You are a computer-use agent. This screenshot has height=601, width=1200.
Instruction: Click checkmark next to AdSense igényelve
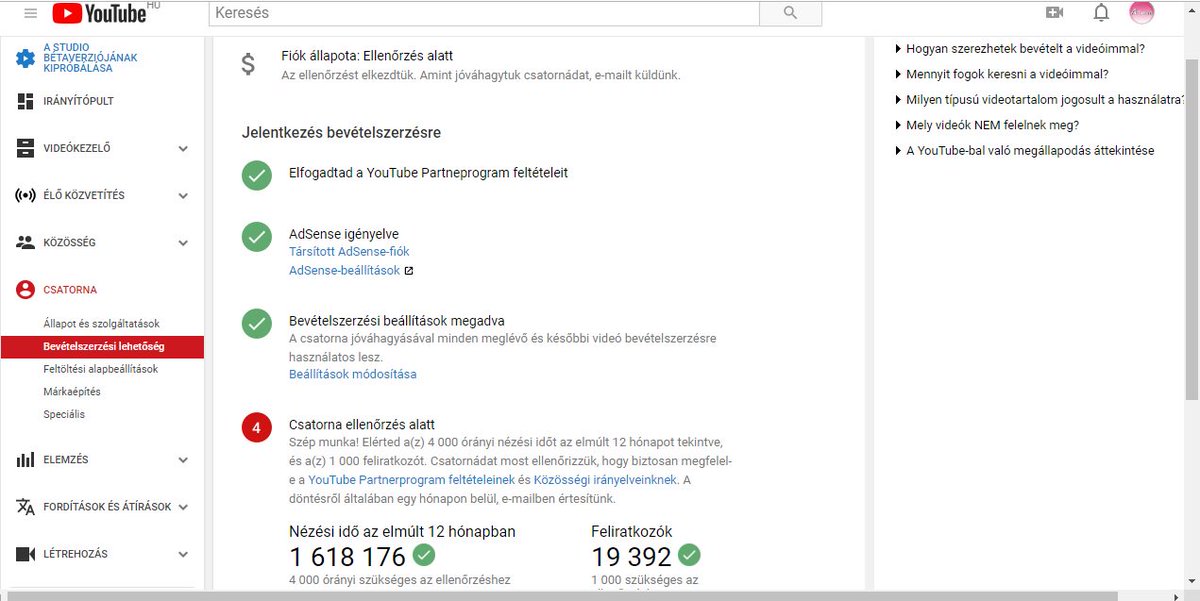257,237
